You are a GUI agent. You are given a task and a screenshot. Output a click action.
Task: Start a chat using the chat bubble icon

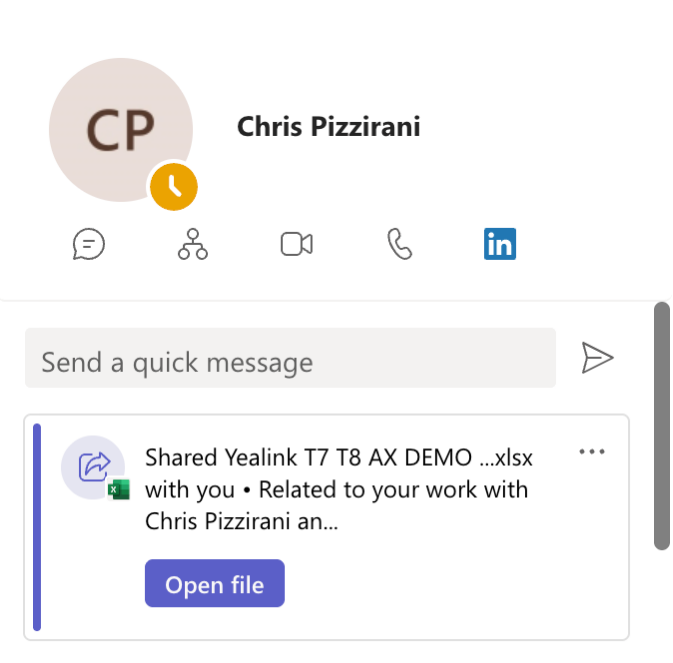coord(88,244)
